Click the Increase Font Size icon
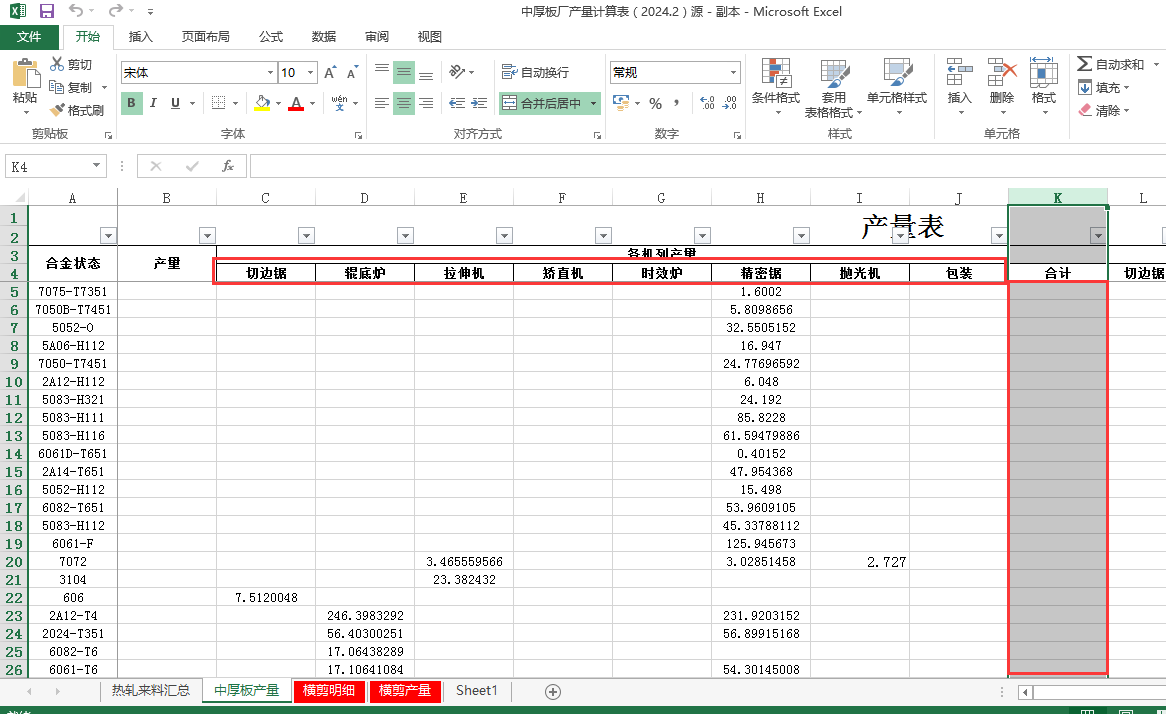Viewport: 1166px width, 714px height. click(x=330, y=73)
